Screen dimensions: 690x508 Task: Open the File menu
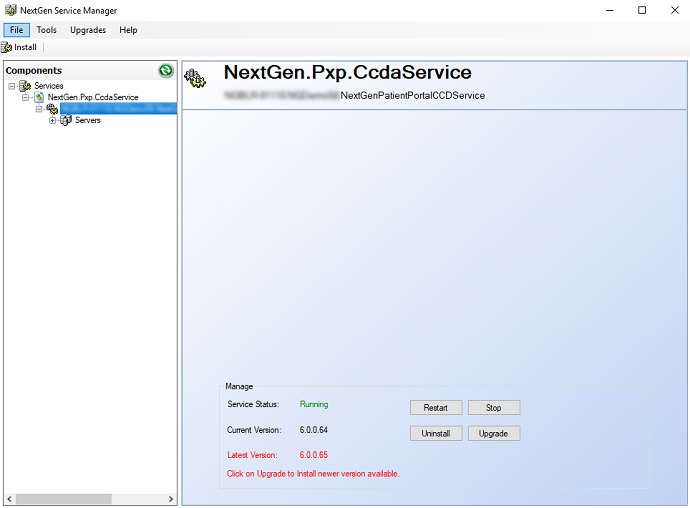16,30
